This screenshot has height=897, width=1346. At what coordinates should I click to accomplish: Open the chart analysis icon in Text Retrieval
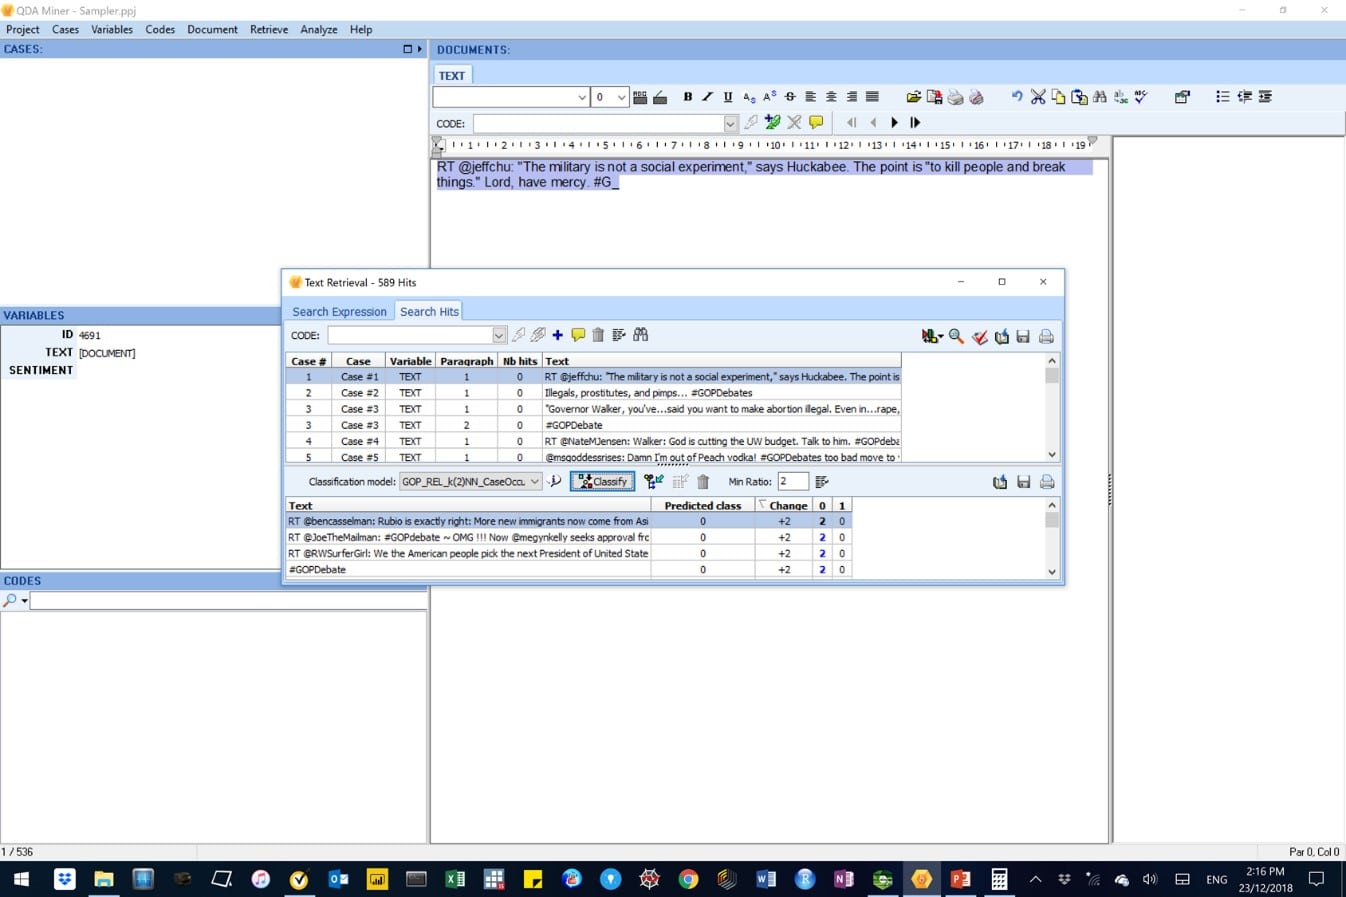click(928, 336)
